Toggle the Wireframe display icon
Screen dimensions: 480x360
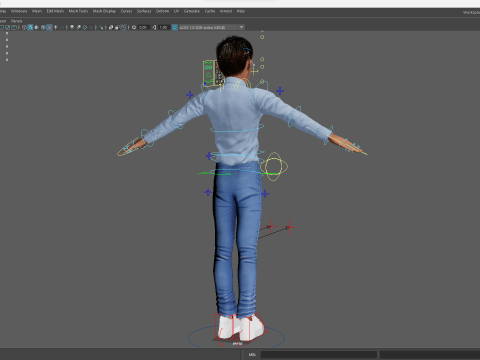24,27
